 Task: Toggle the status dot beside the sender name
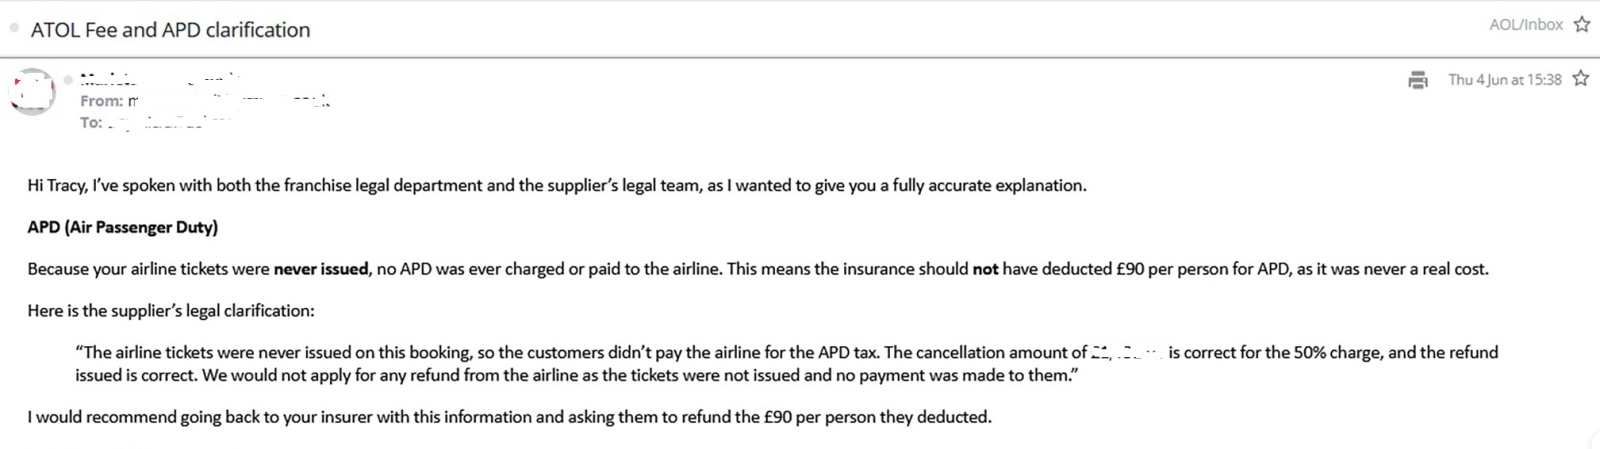click(68, 79)
